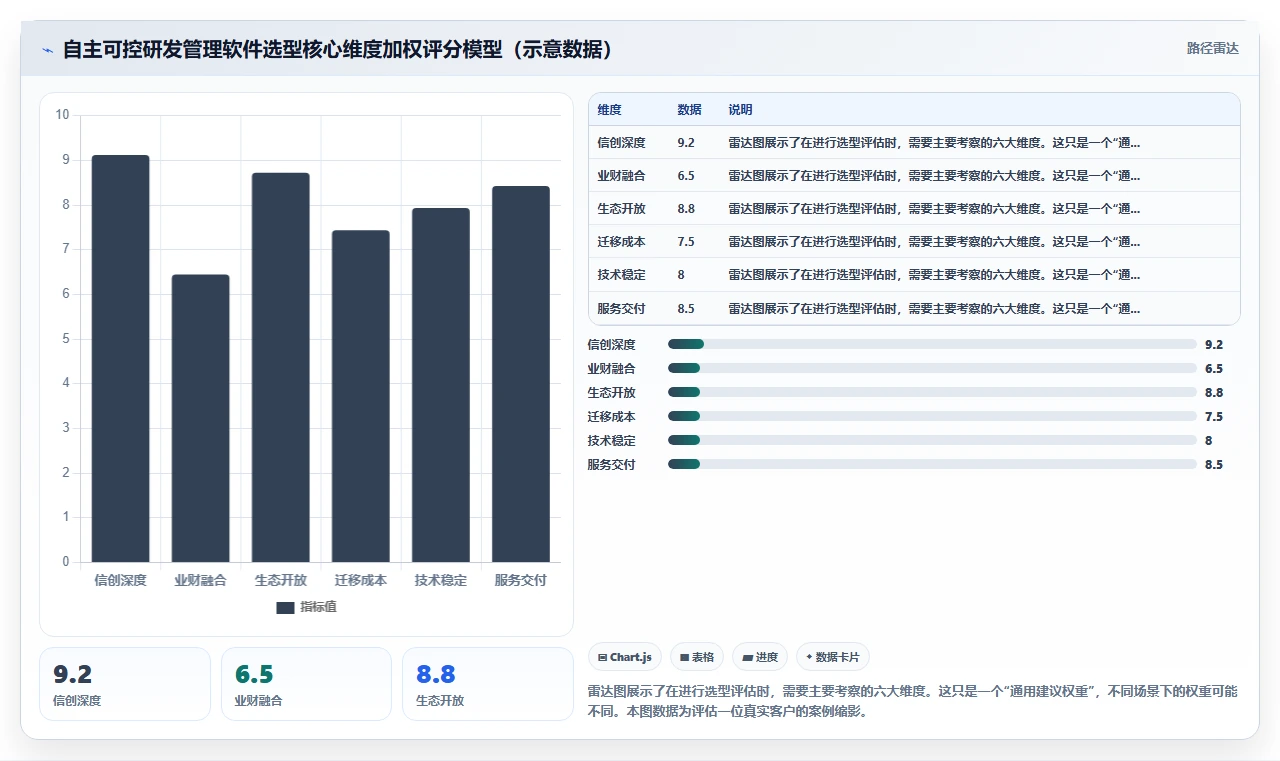
Task: Click the 生态开放 bar in chart
Action: (281, 367)
